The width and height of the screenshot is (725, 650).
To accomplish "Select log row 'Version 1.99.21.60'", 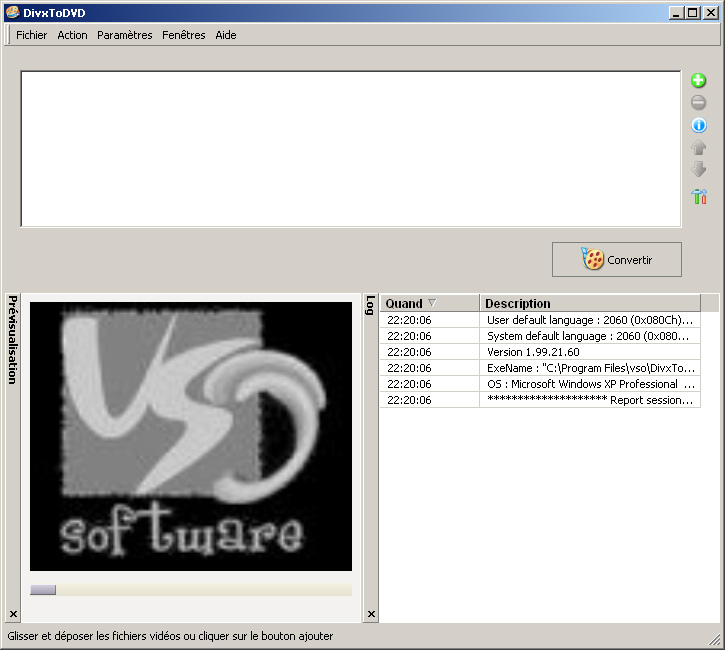I will coord(540,352).
